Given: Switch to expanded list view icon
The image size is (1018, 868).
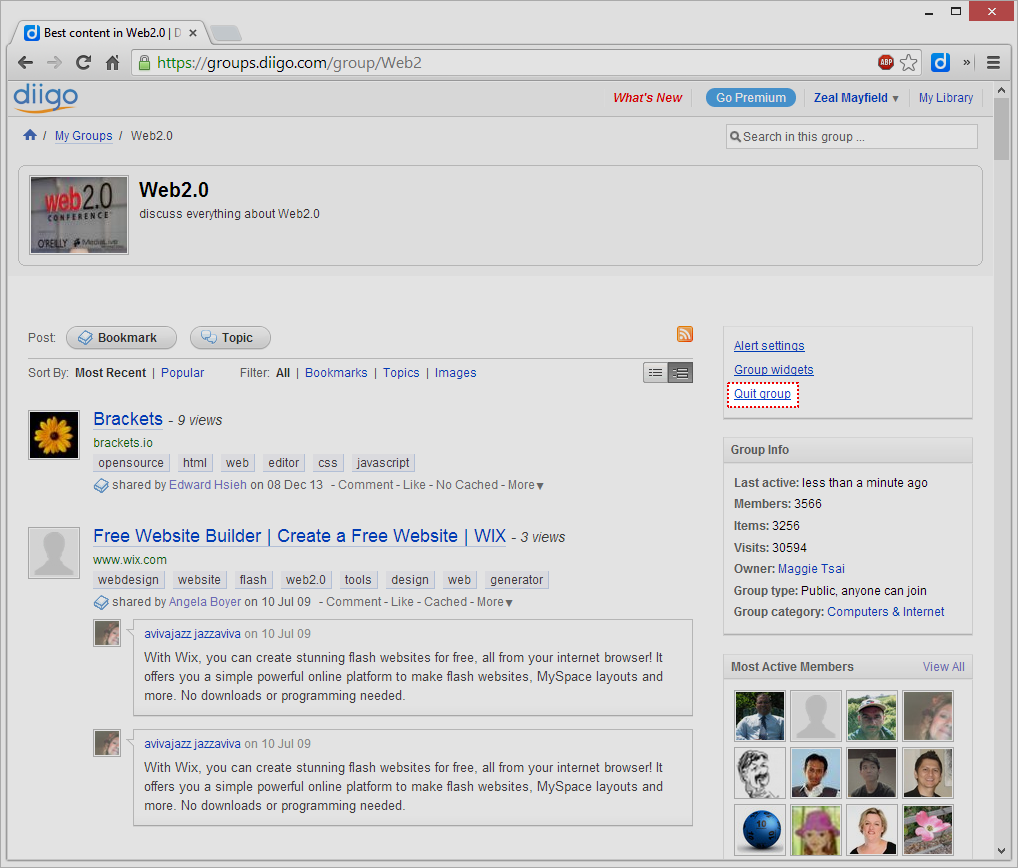Looking at the screenshot, I should pyautogui.click(x=680, y=373).
